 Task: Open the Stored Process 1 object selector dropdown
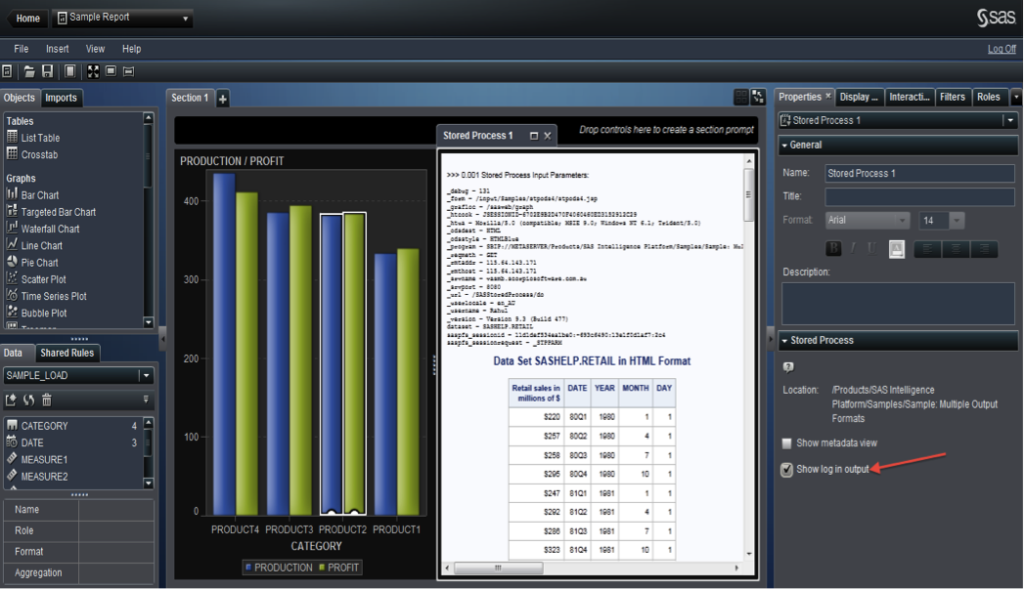coord(1010,120)
